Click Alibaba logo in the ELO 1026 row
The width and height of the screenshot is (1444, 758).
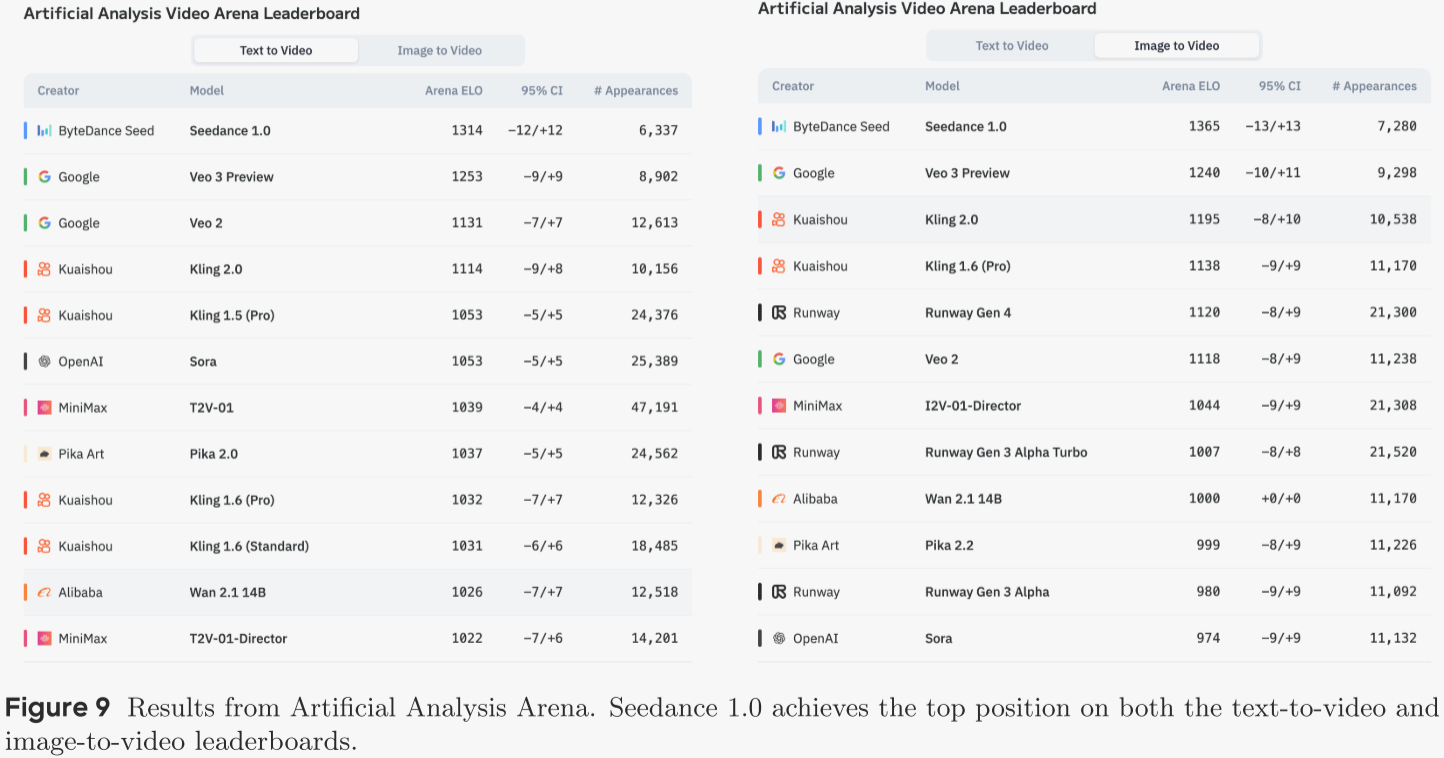(44, 592)
